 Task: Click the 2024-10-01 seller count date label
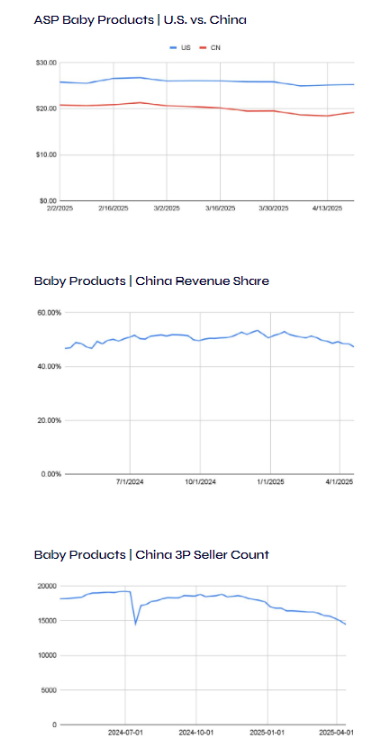pos(196,732)
